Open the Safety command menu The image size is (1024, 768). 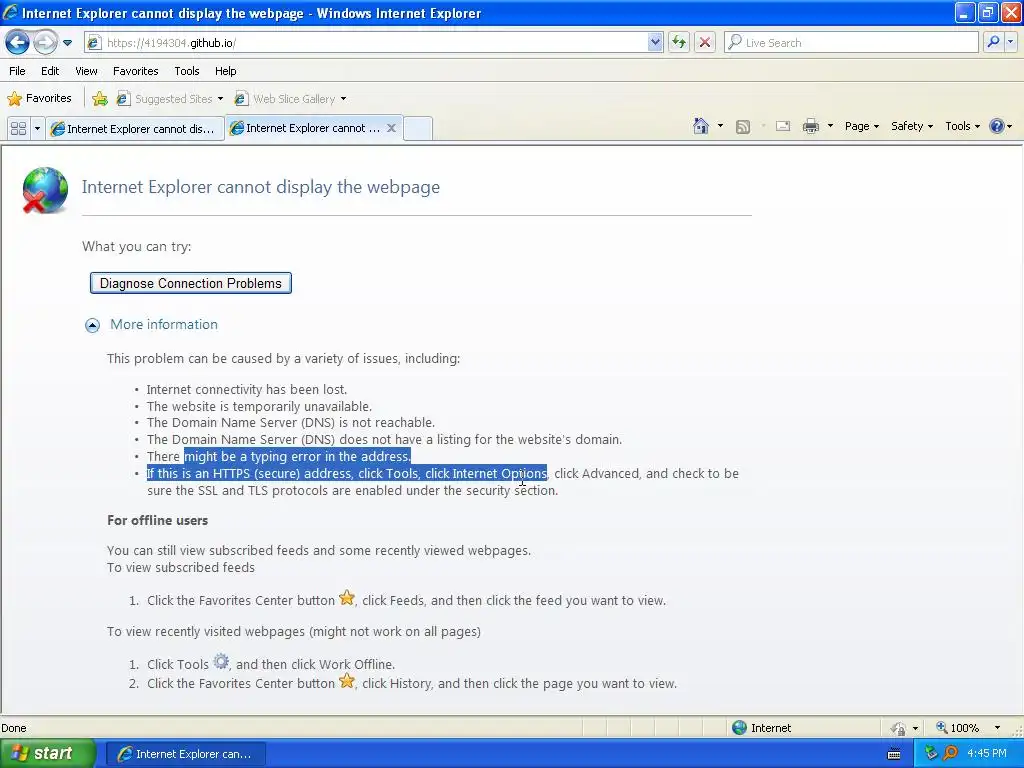[912, 126]
